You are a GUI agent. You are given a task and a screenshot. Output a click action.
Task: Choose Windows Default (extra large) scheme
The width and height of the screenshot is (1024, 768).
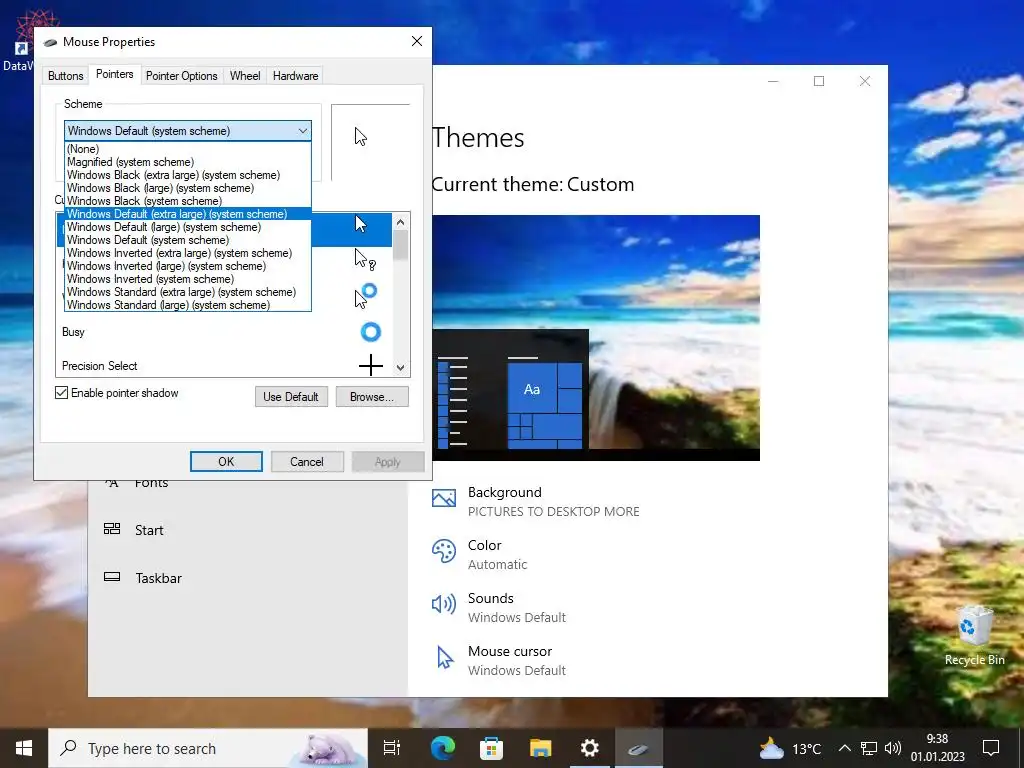point(188,214)
